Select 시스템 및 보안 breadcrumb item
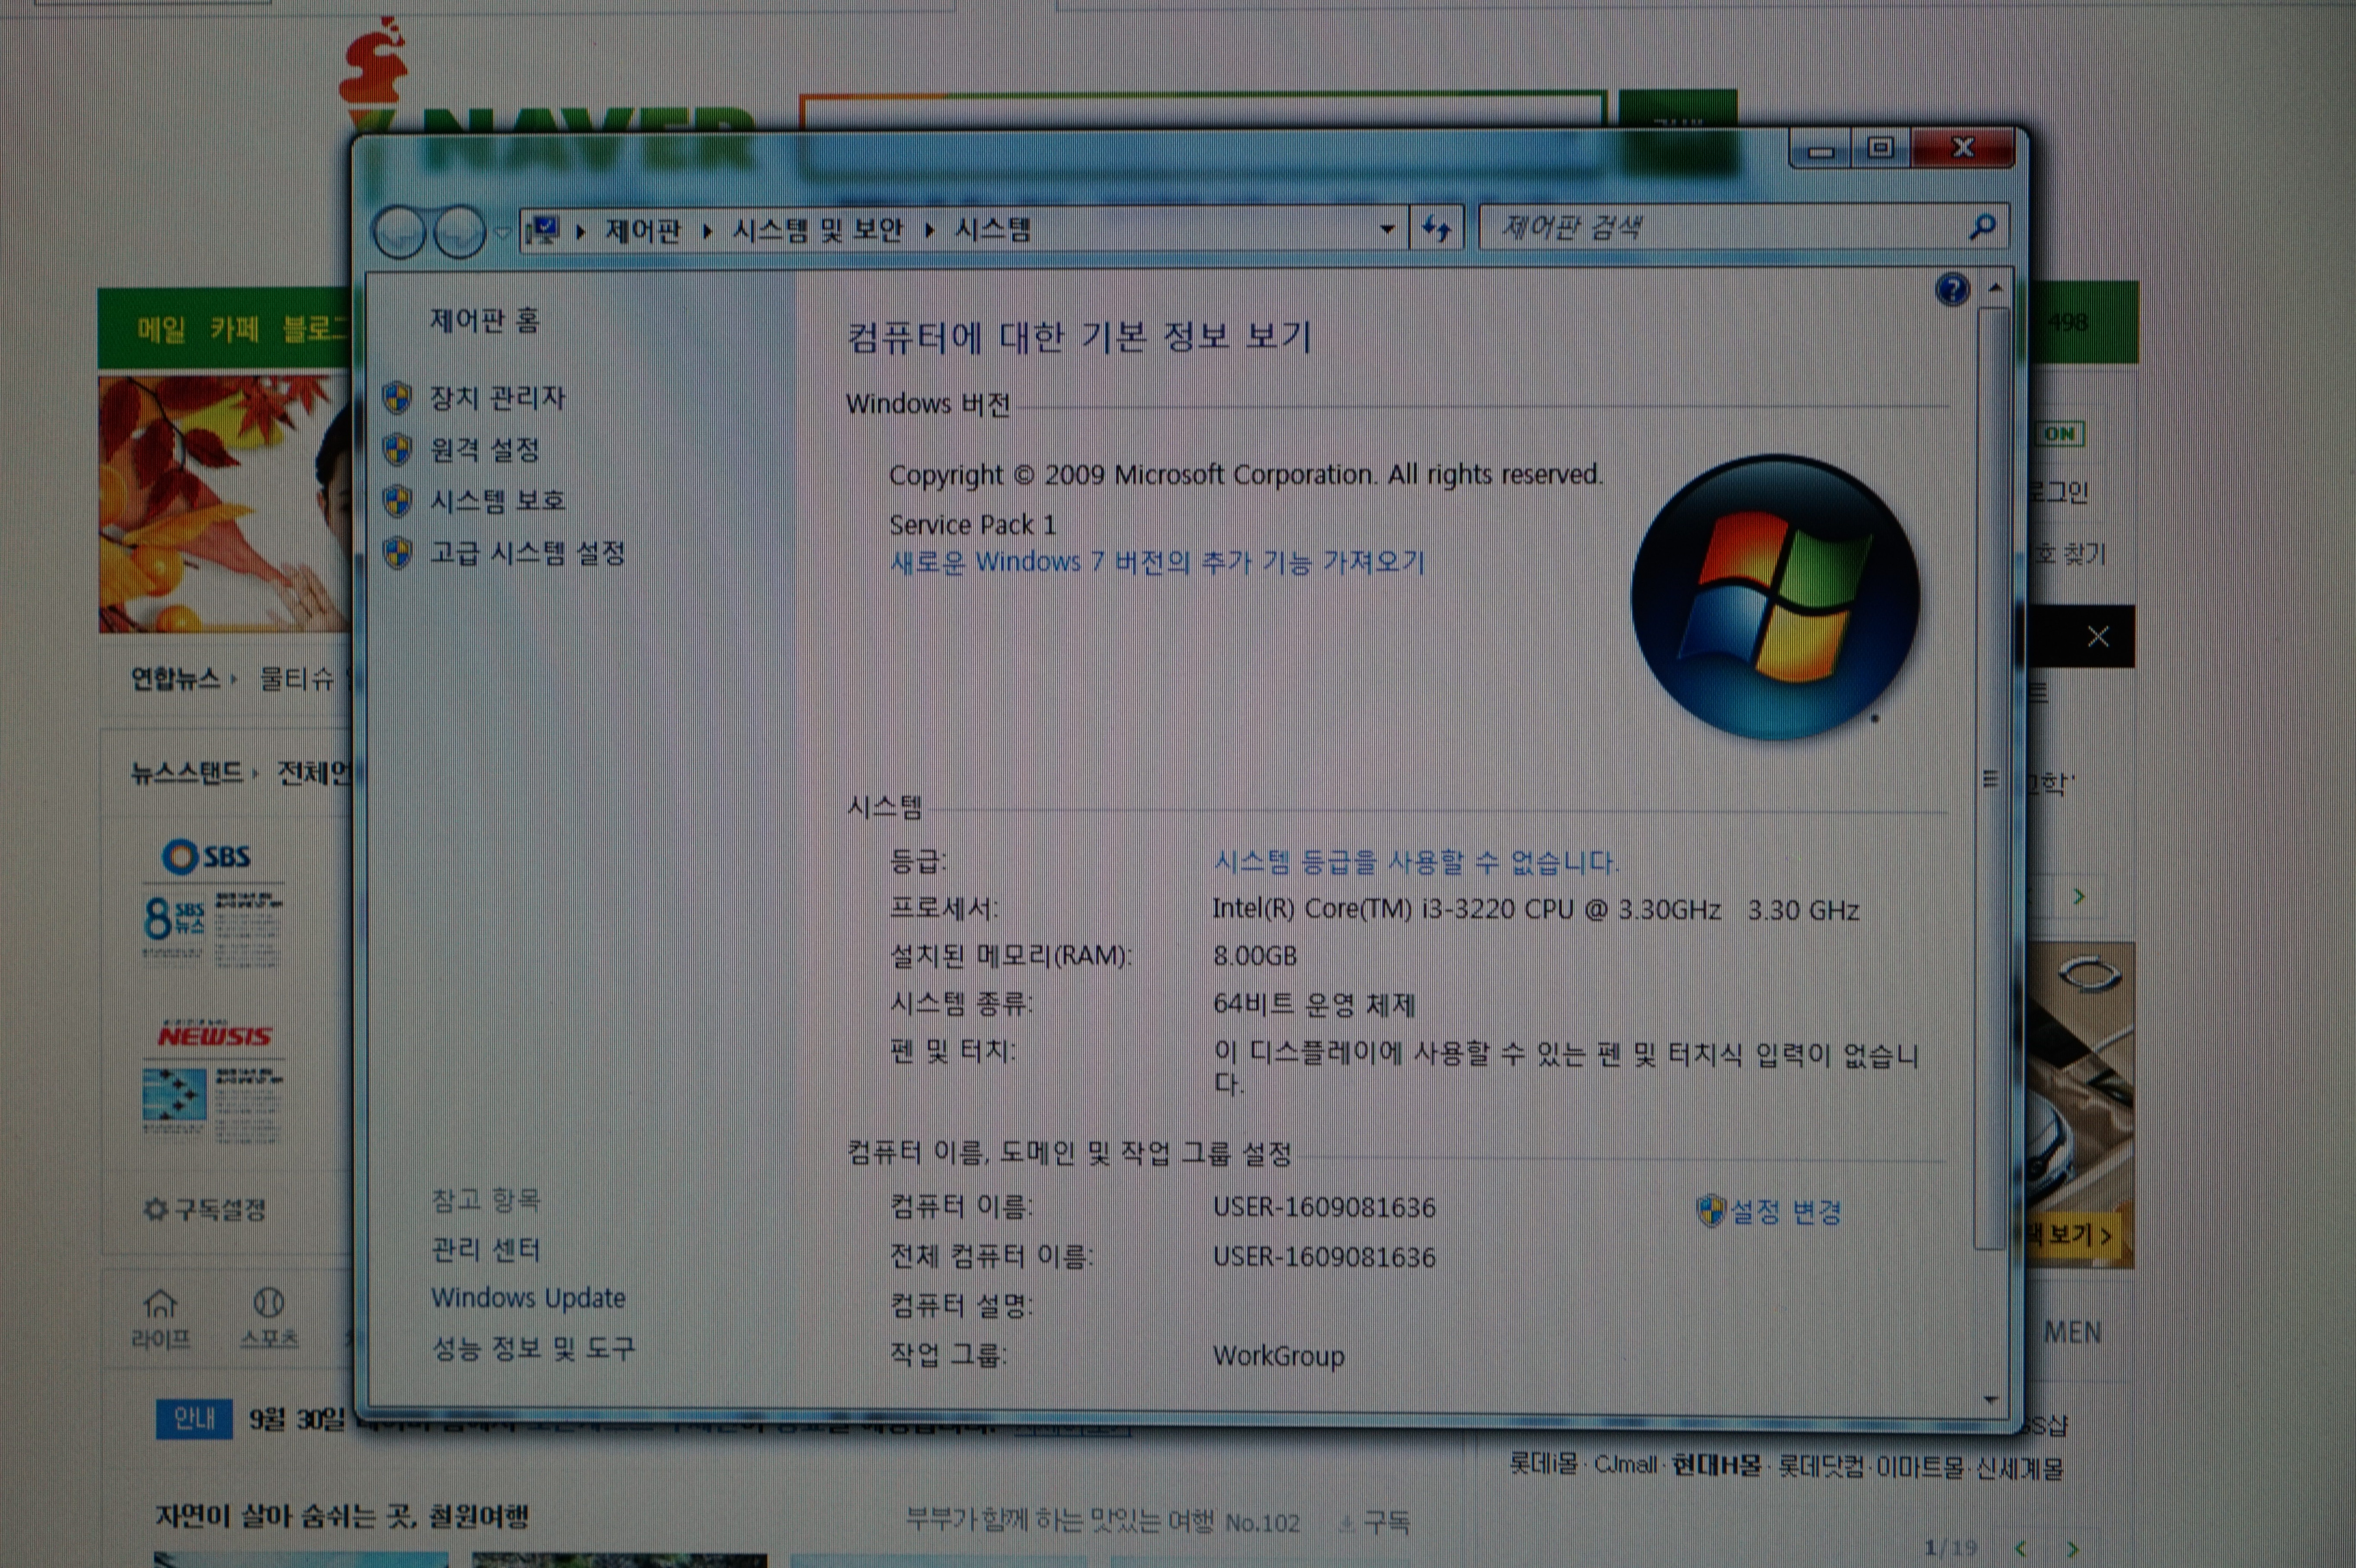This screenshot has width=2356, height=1568. point(817,231)
